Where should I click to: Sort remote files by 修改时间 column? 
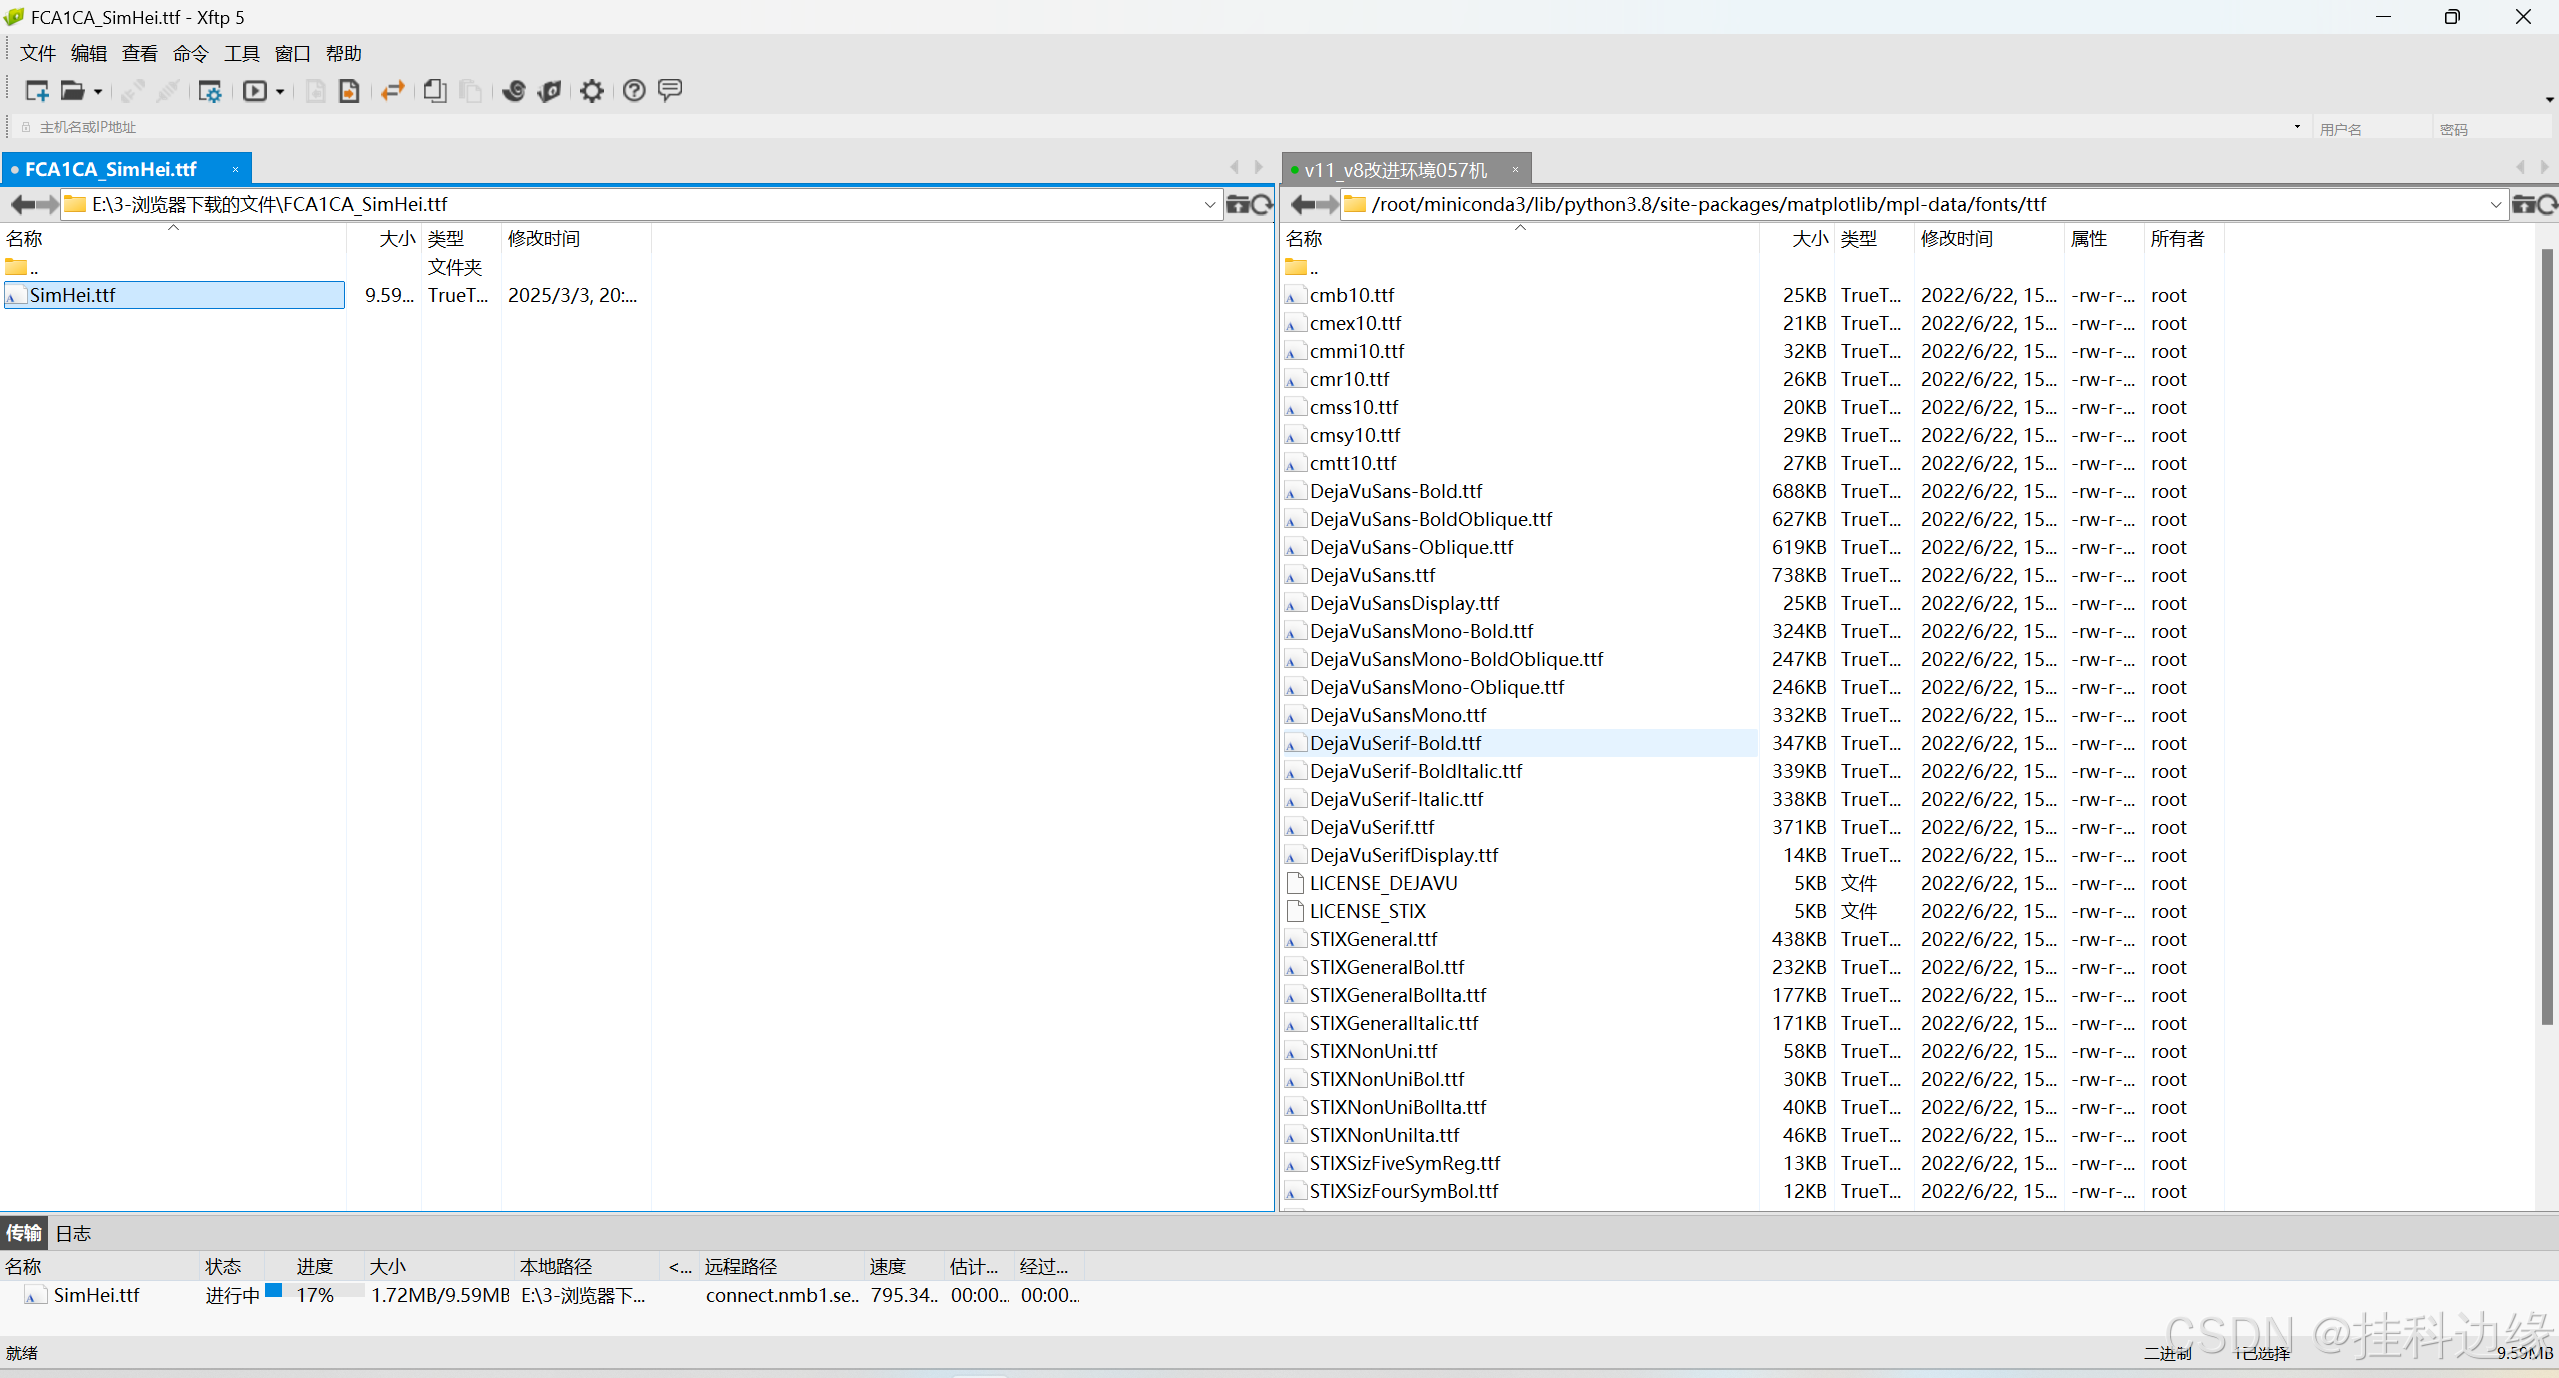[x=1957, y=239]
